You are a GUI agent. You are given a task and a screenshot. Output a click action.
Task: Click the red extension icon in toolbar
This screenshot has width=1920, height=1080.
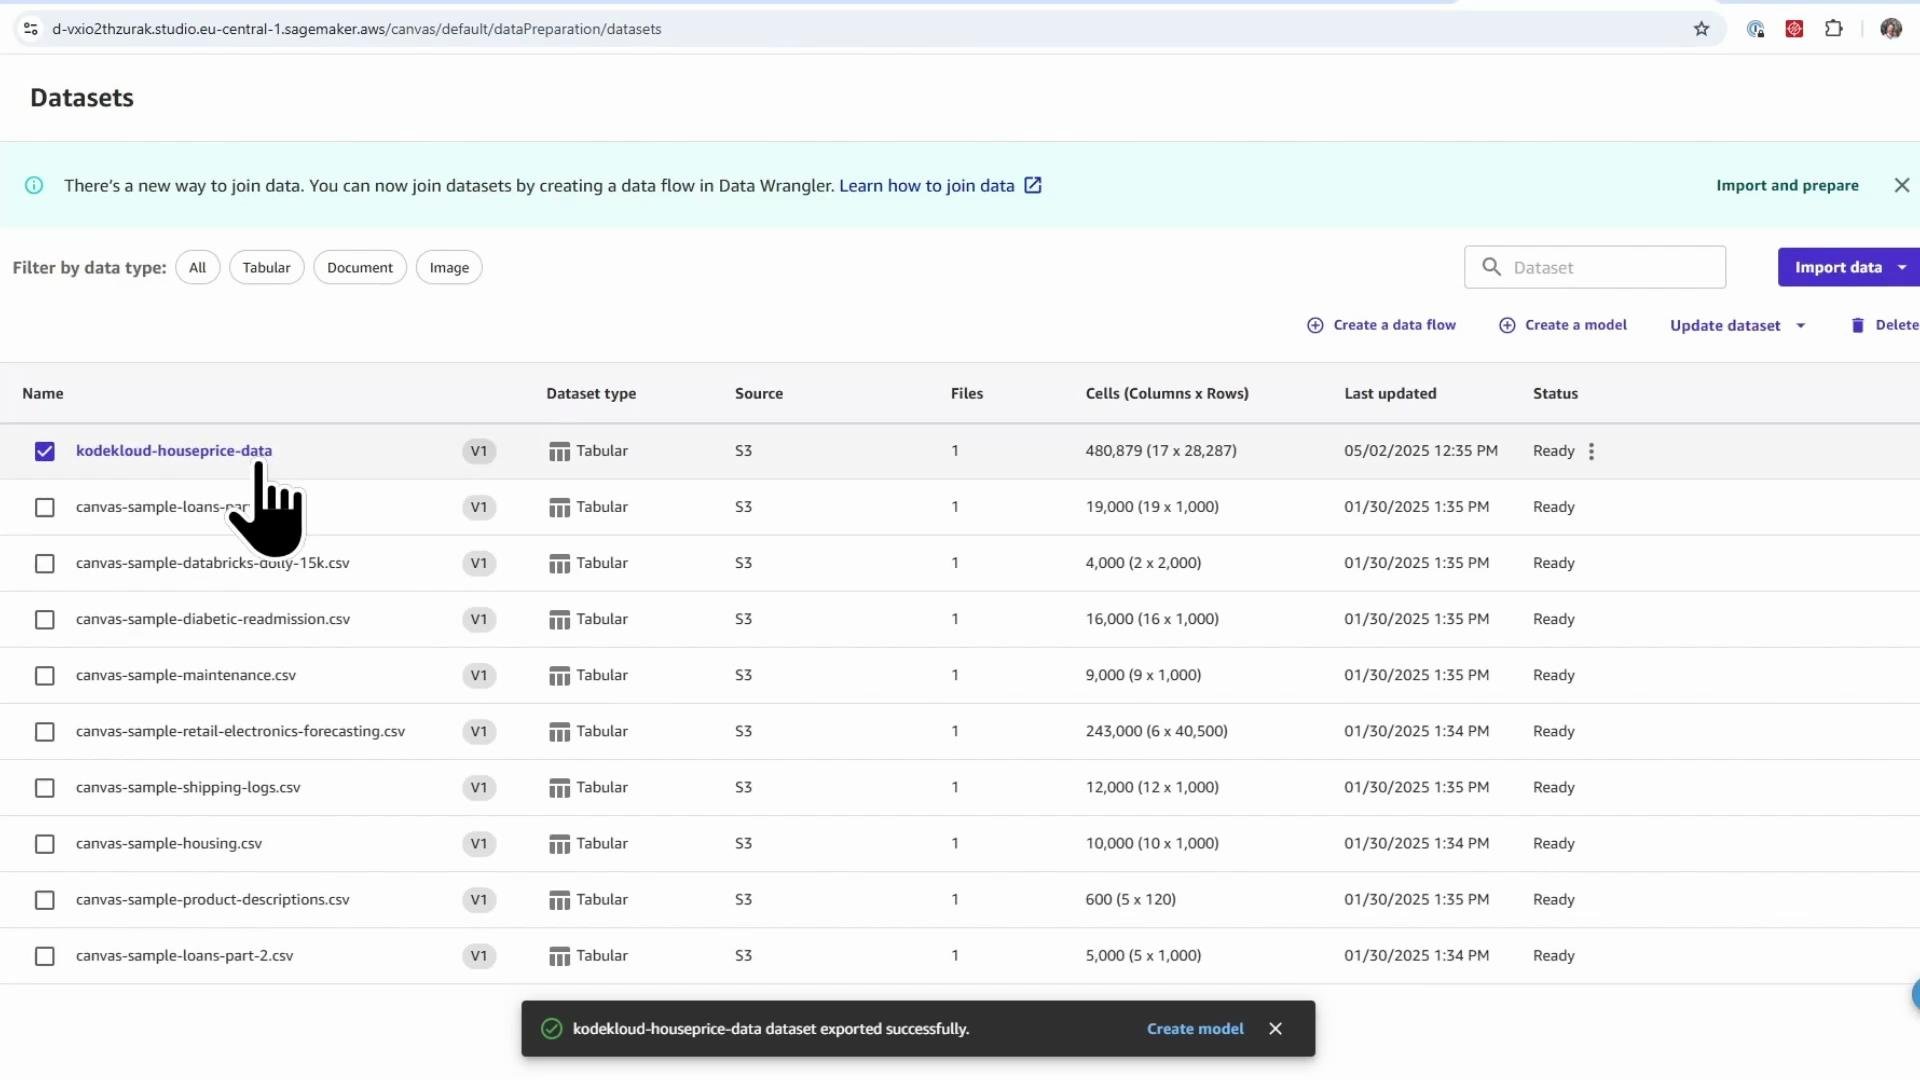[x=1794, y=29]
